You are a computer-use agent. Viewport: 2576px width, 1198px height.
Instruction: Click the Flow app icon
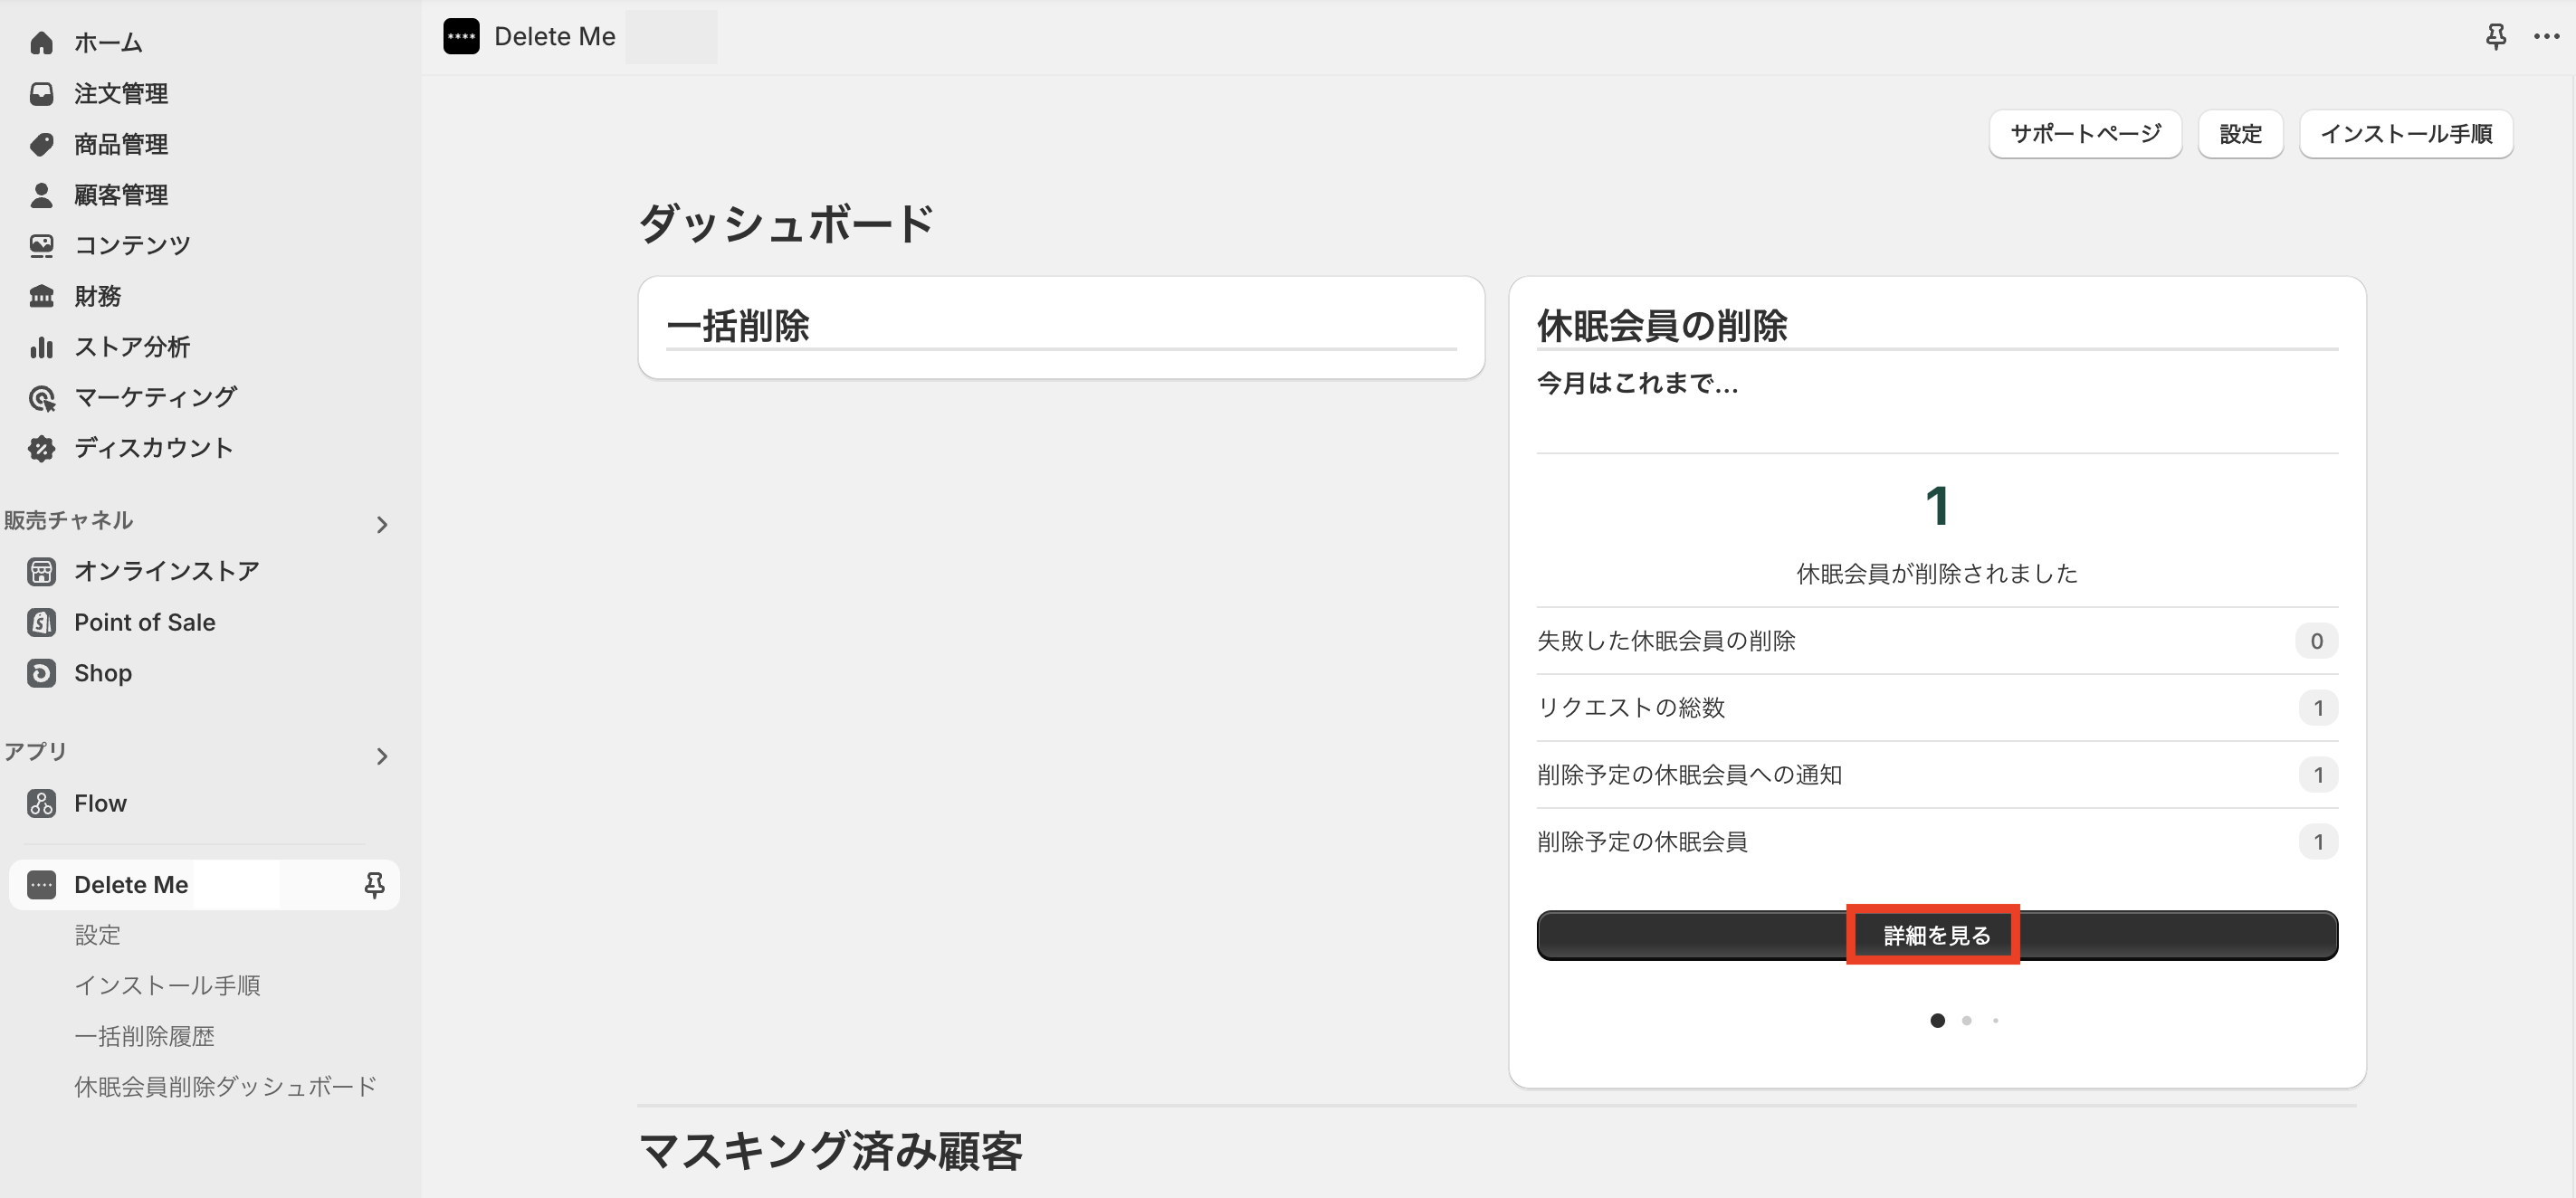41,803
